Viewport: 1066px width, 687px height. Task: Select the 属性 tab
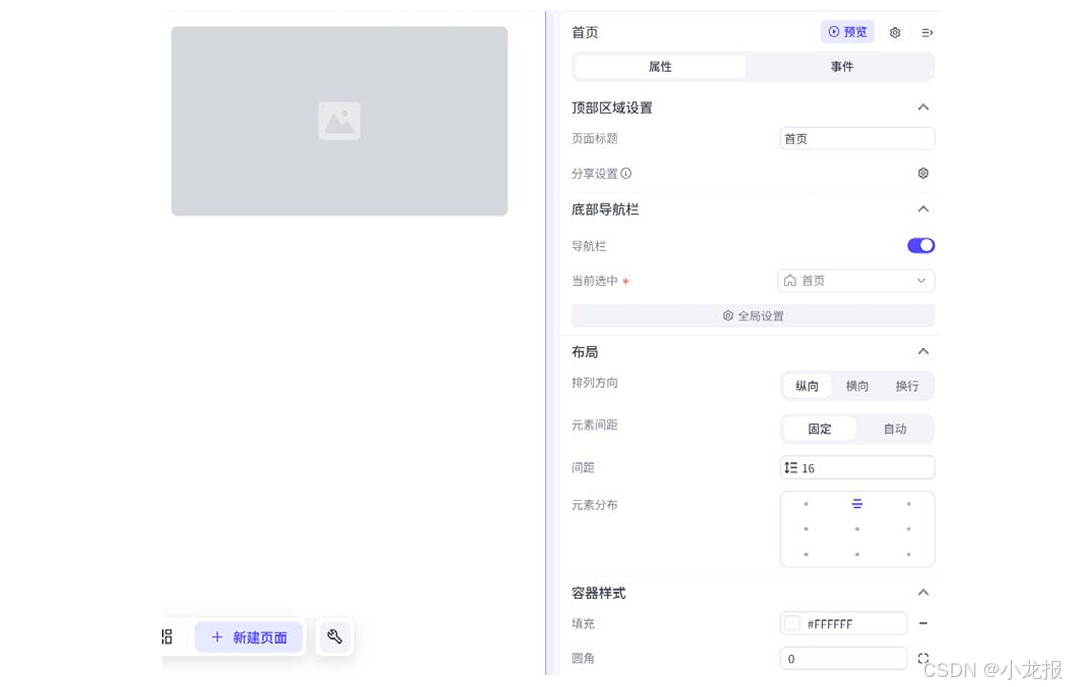click(659, 66)
